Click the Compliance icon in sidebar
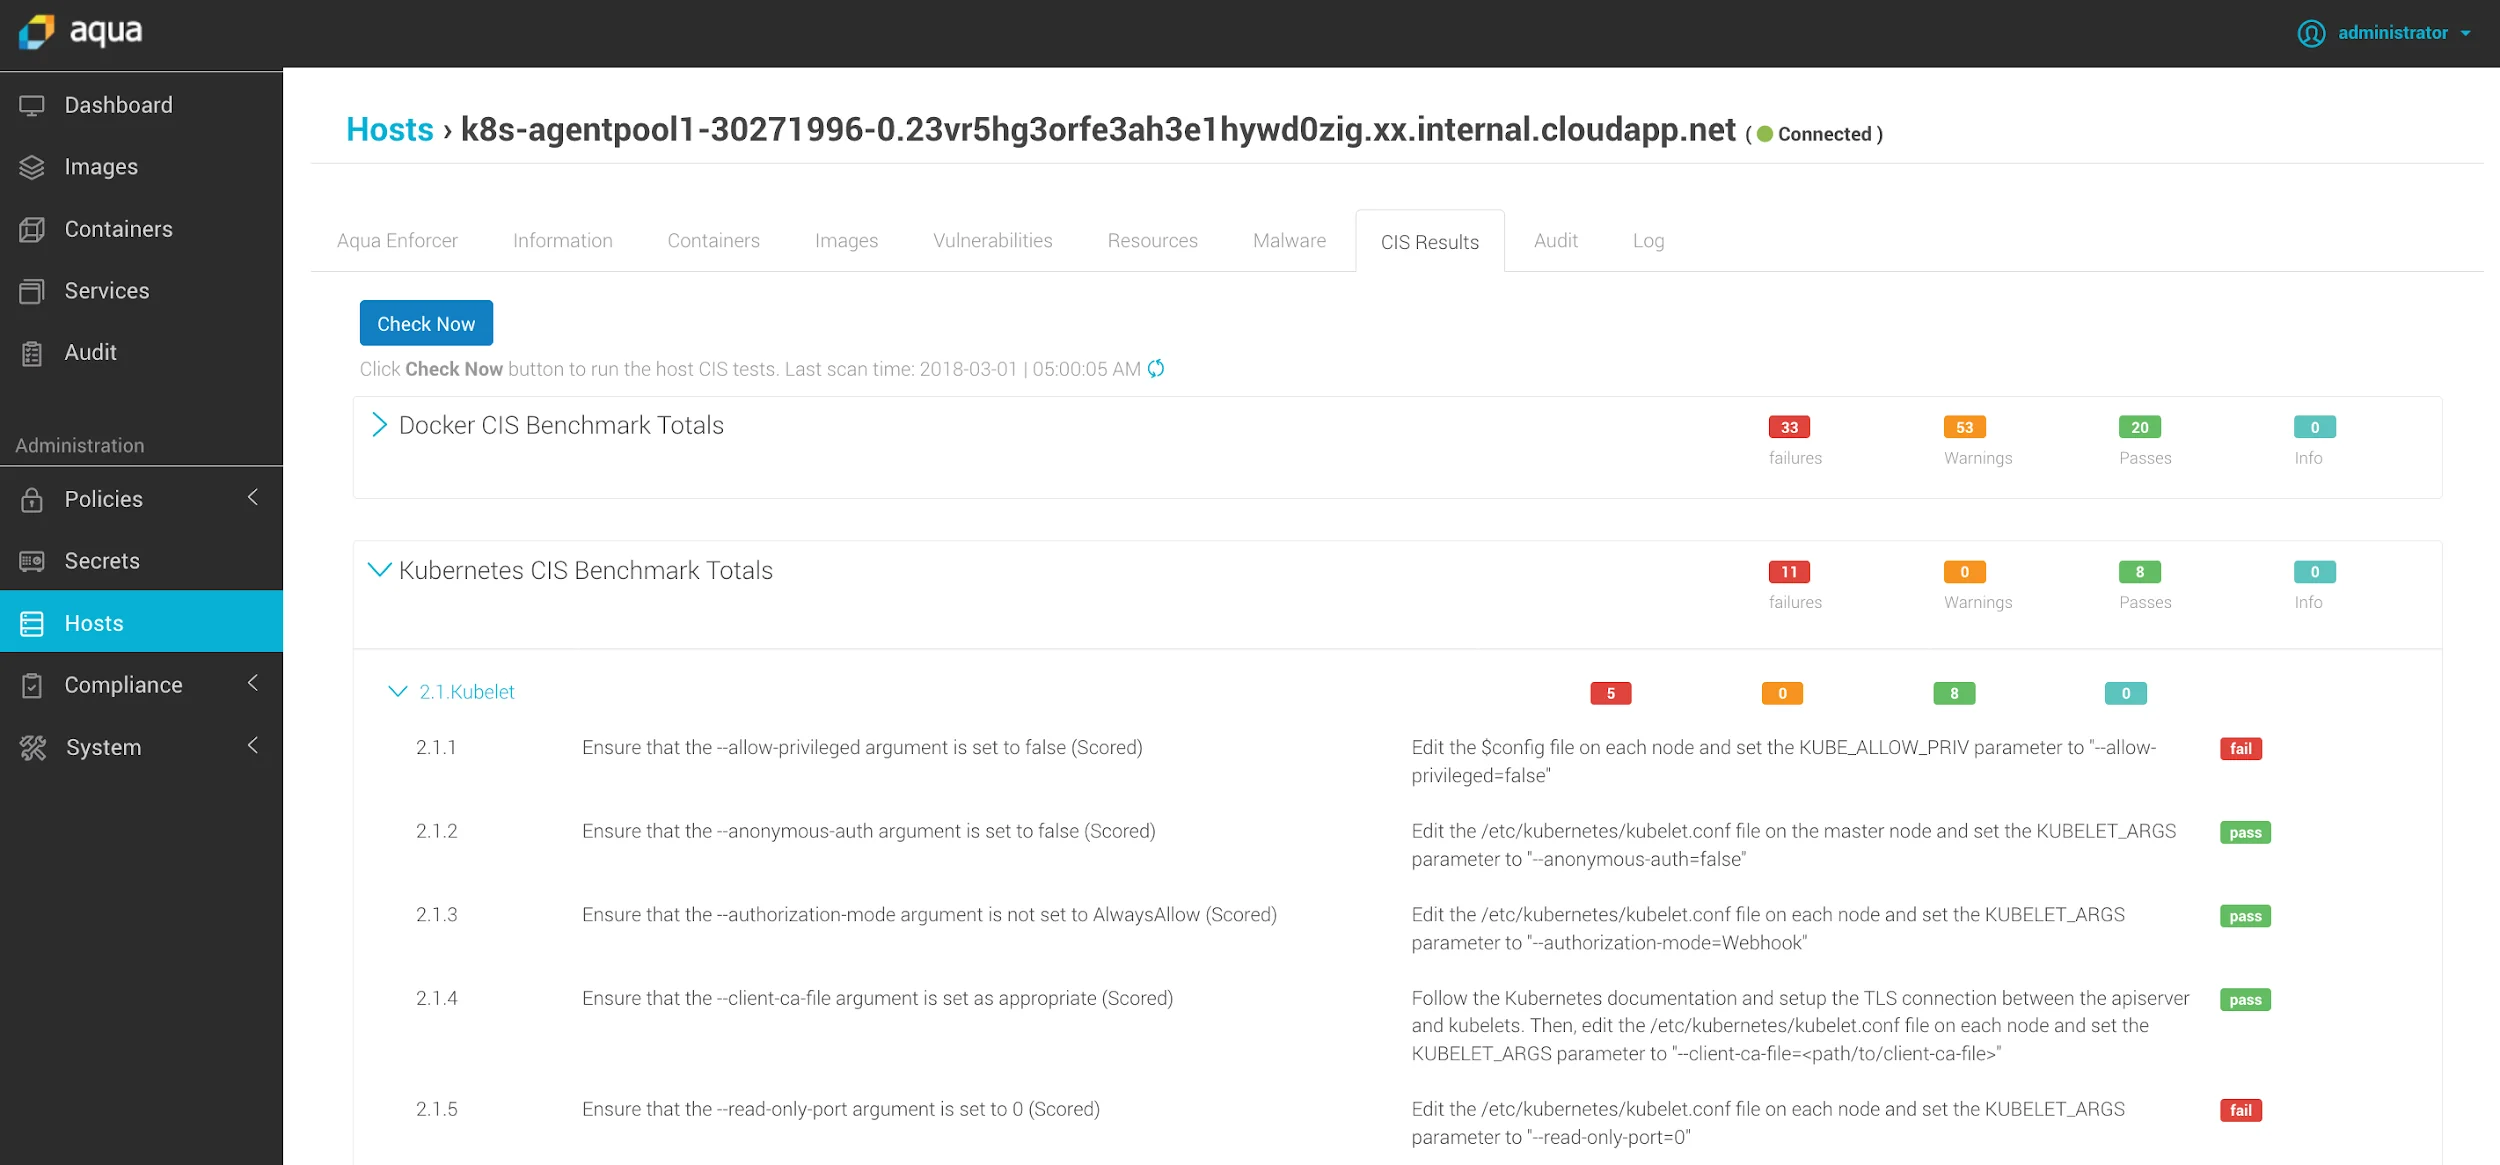Screen dimensions: 2500x1165 click(30, 685)
